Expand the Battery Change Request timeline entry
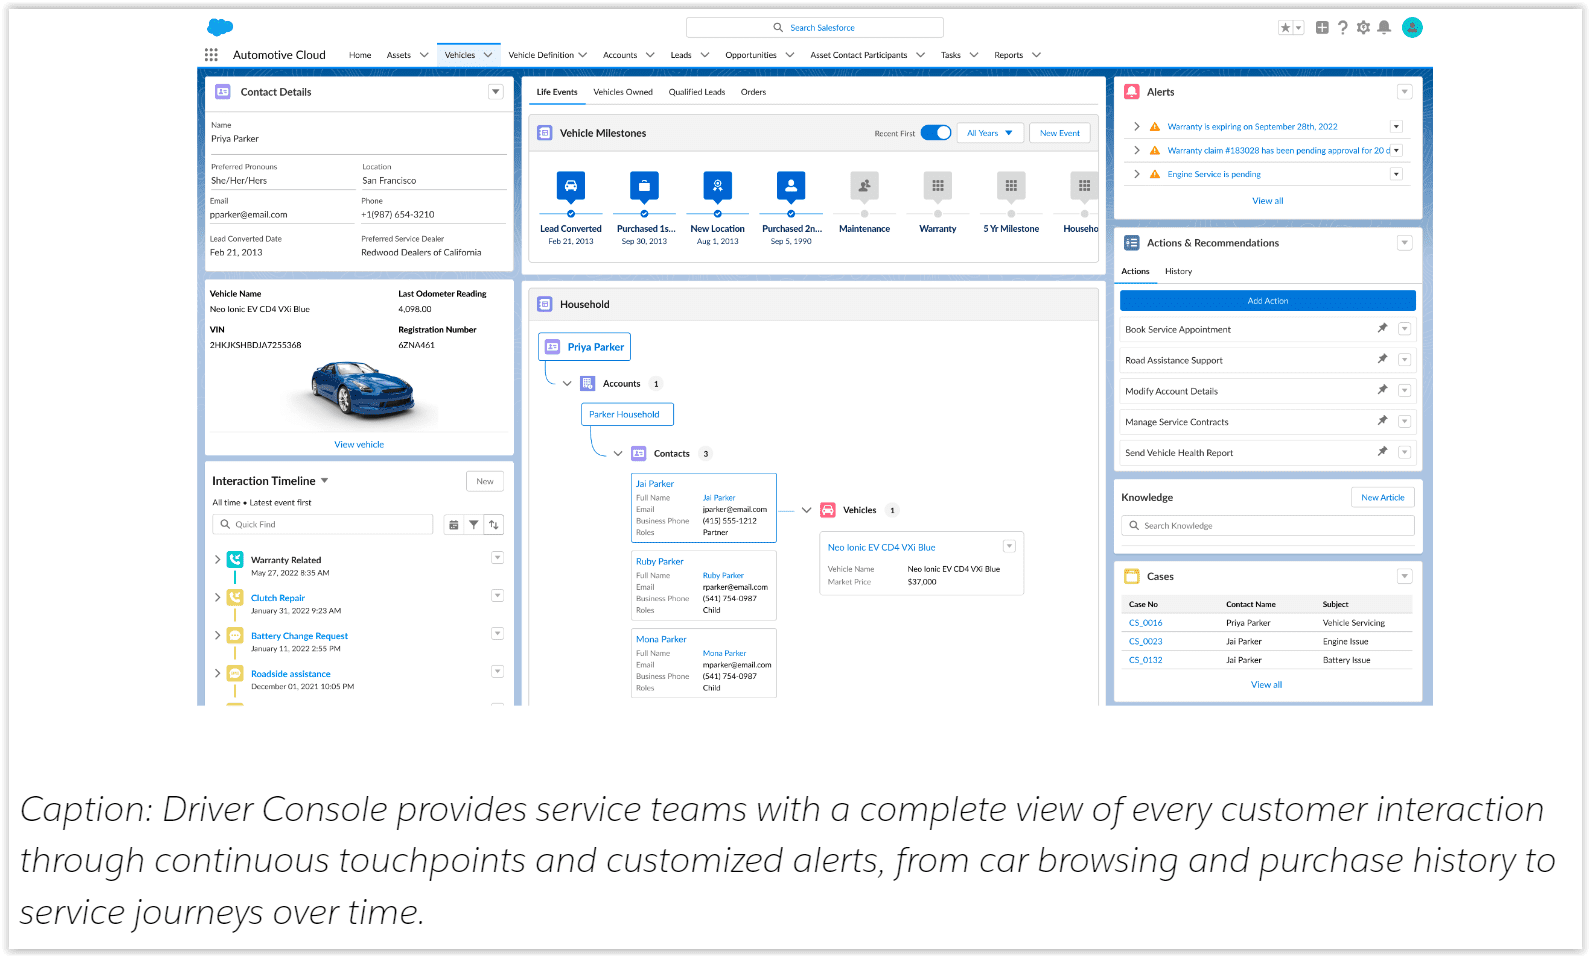Viewport: 1590px width, 957px height. [x=217, y=636]
